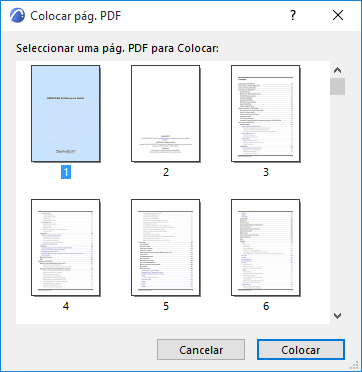
Task: Select PDF page 1 thumbnail
Action: coord(66,114)
